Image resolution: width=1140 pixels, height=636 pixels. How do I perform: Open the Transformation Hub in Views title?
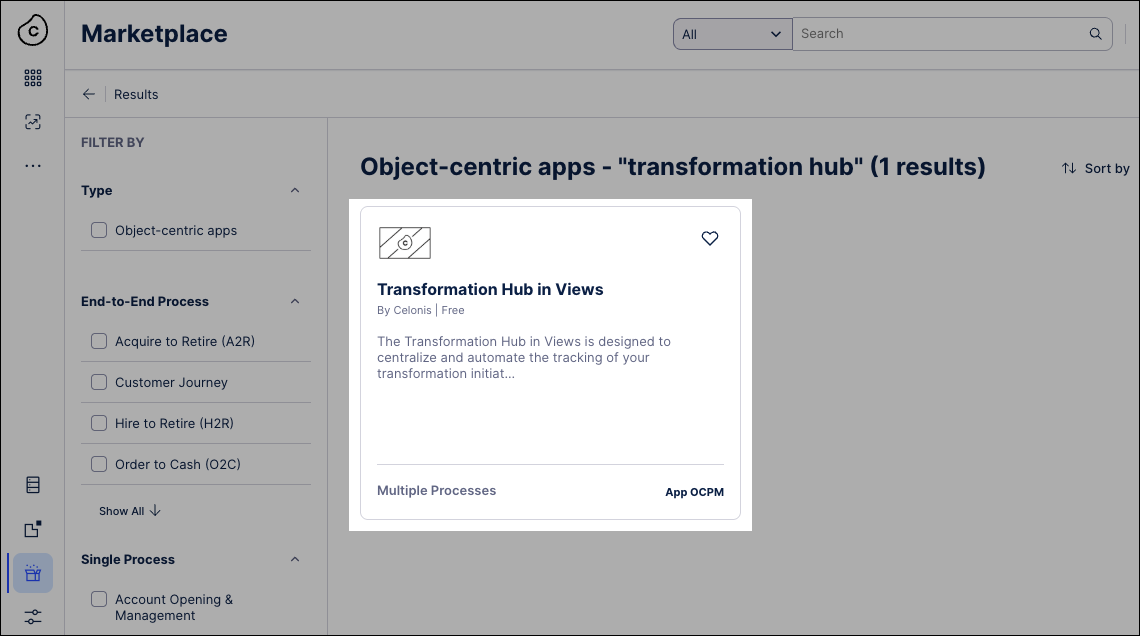pos(490,289)
